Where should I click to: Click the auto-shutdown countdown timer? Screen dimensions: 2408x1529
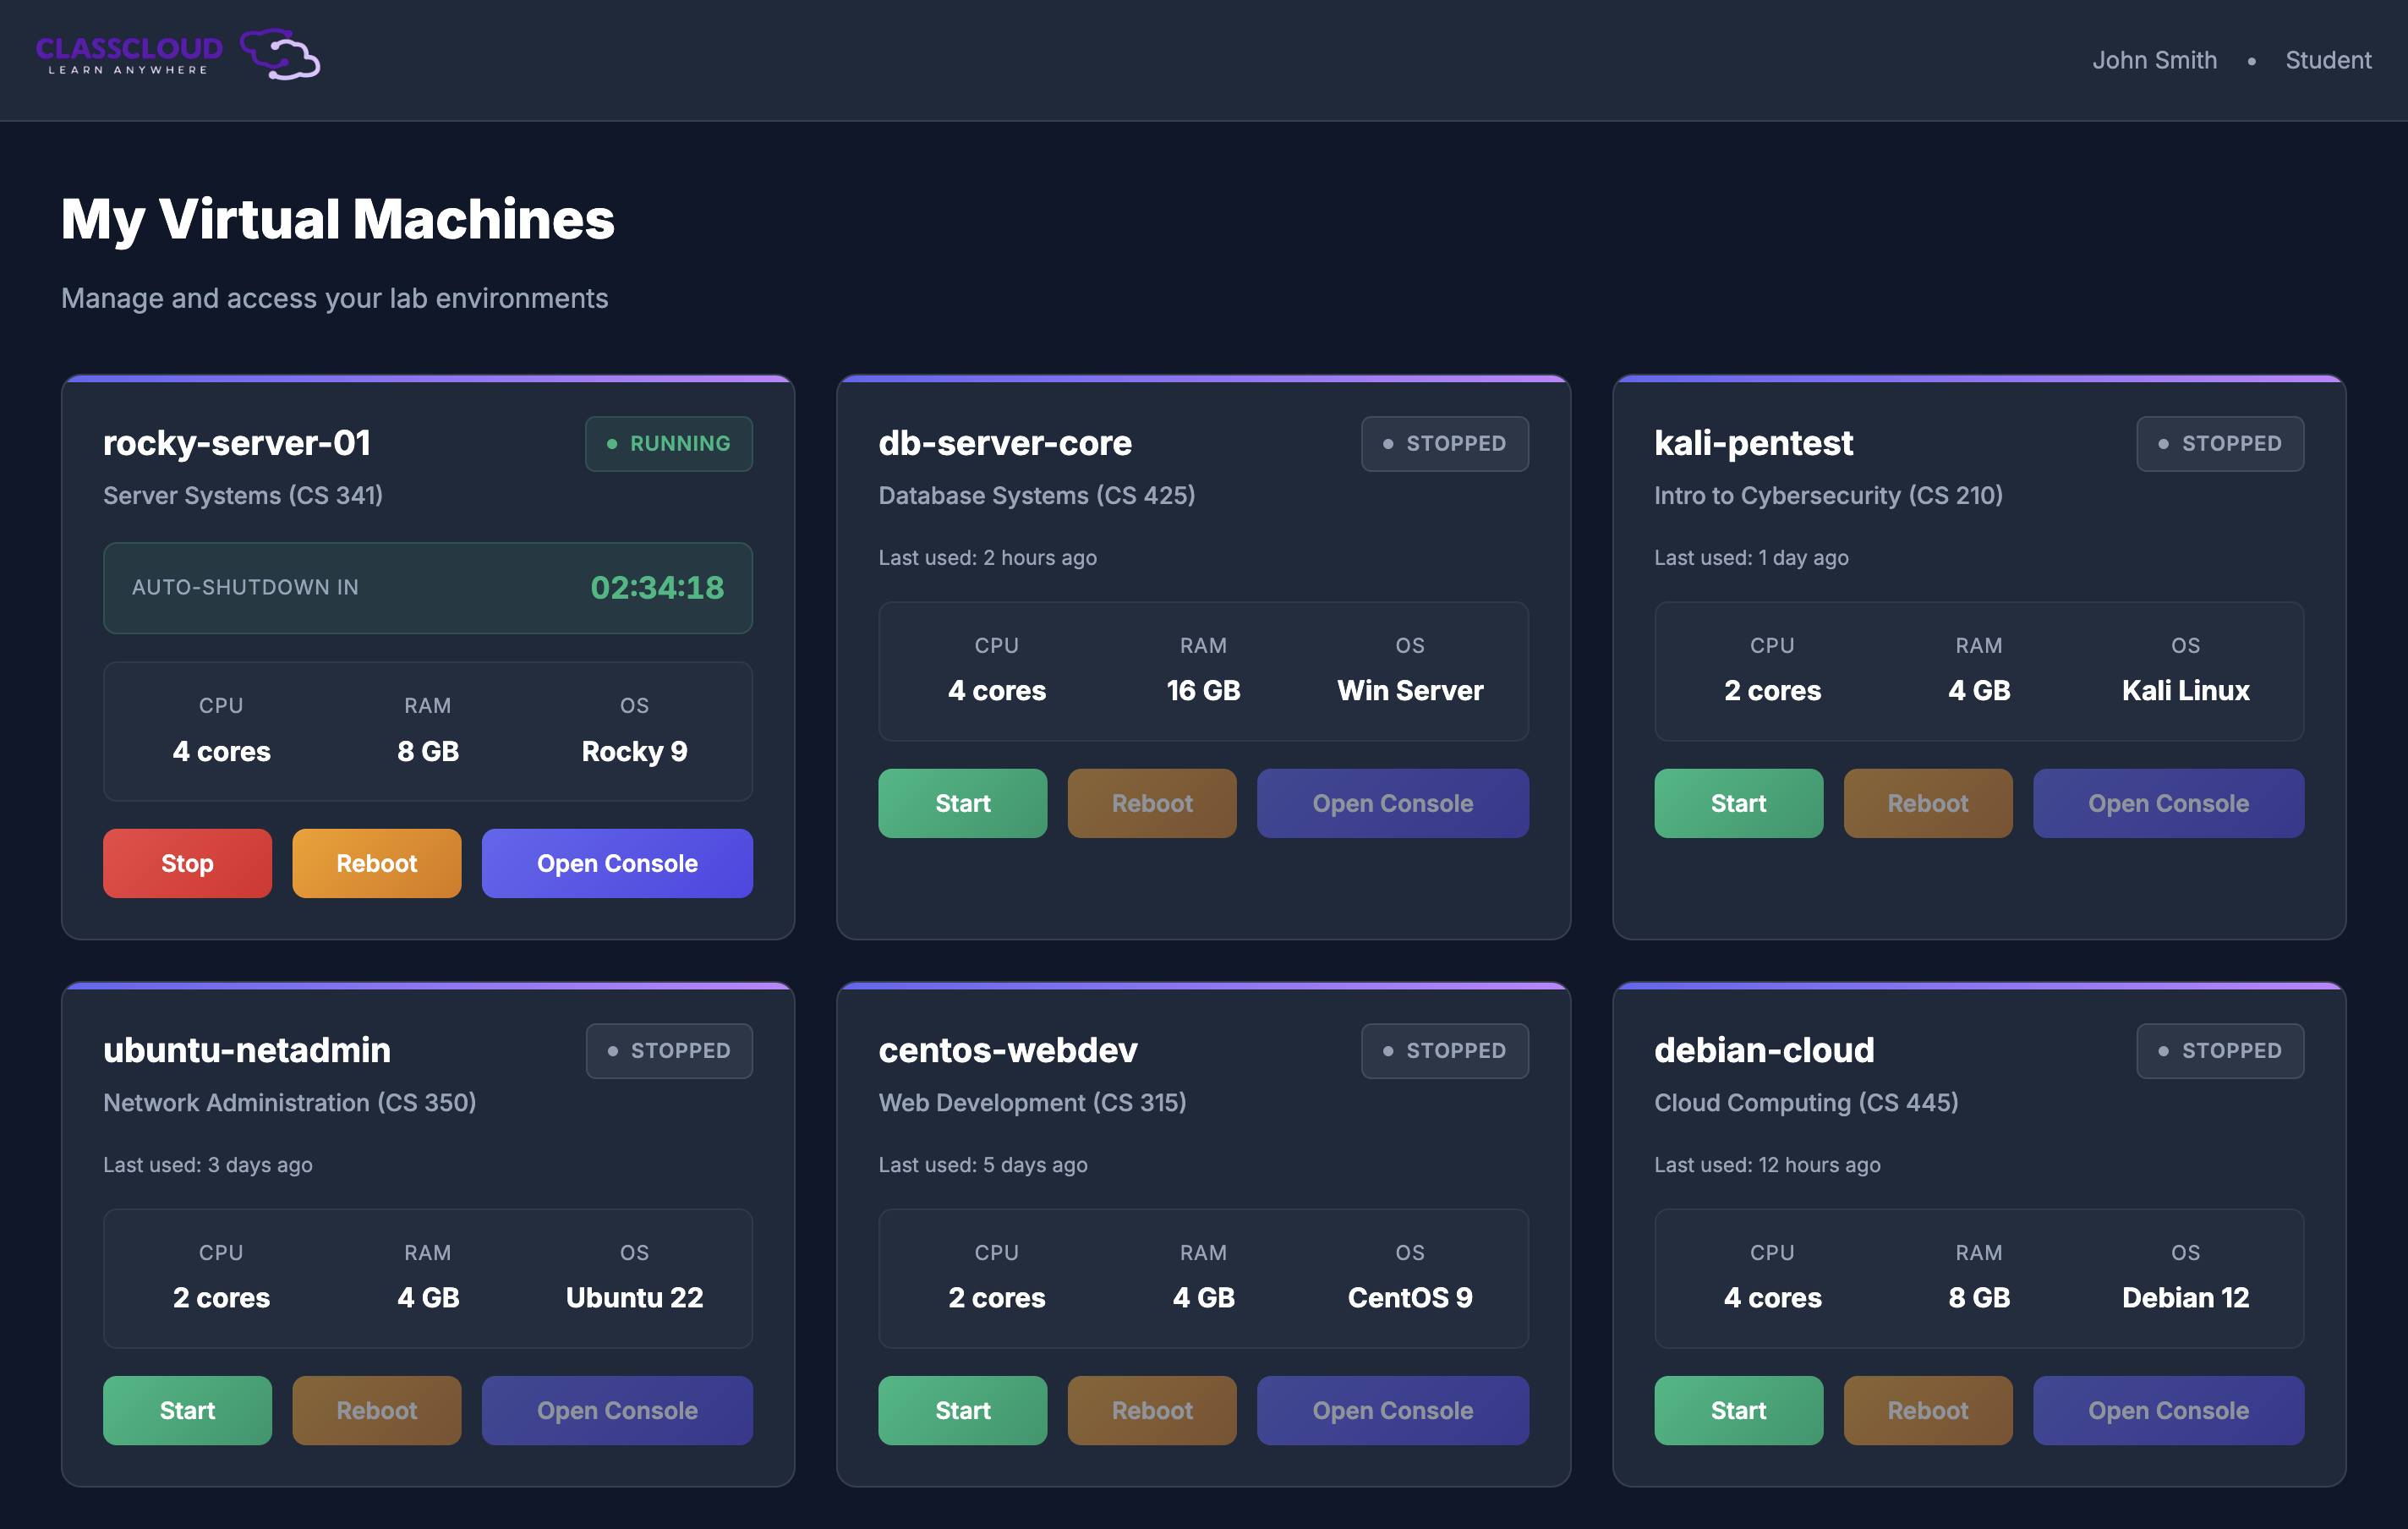tap(655, 588)
